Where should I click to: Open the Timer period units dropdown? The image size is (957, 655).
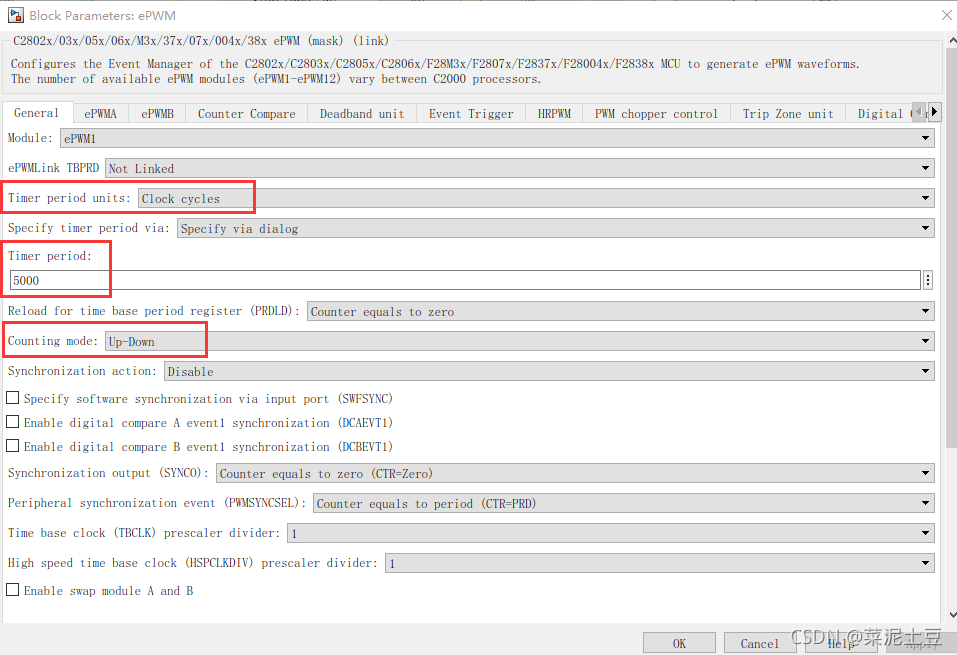point(536,198)
